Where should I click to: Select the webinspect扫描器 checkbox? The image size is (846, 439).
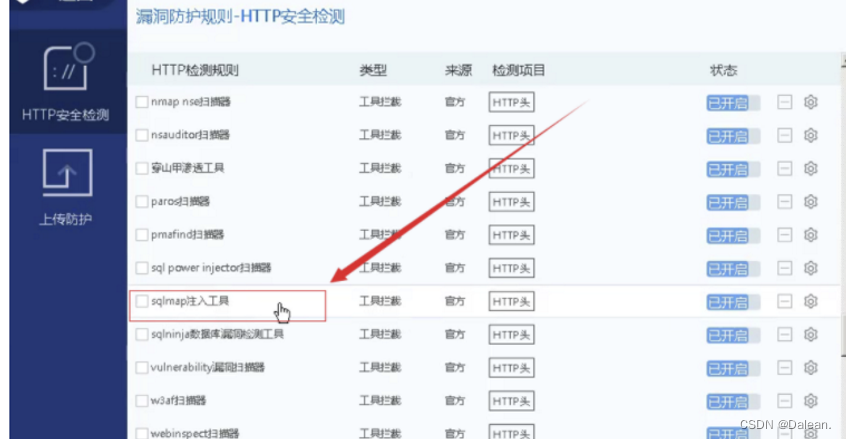(x=142, y=432)
